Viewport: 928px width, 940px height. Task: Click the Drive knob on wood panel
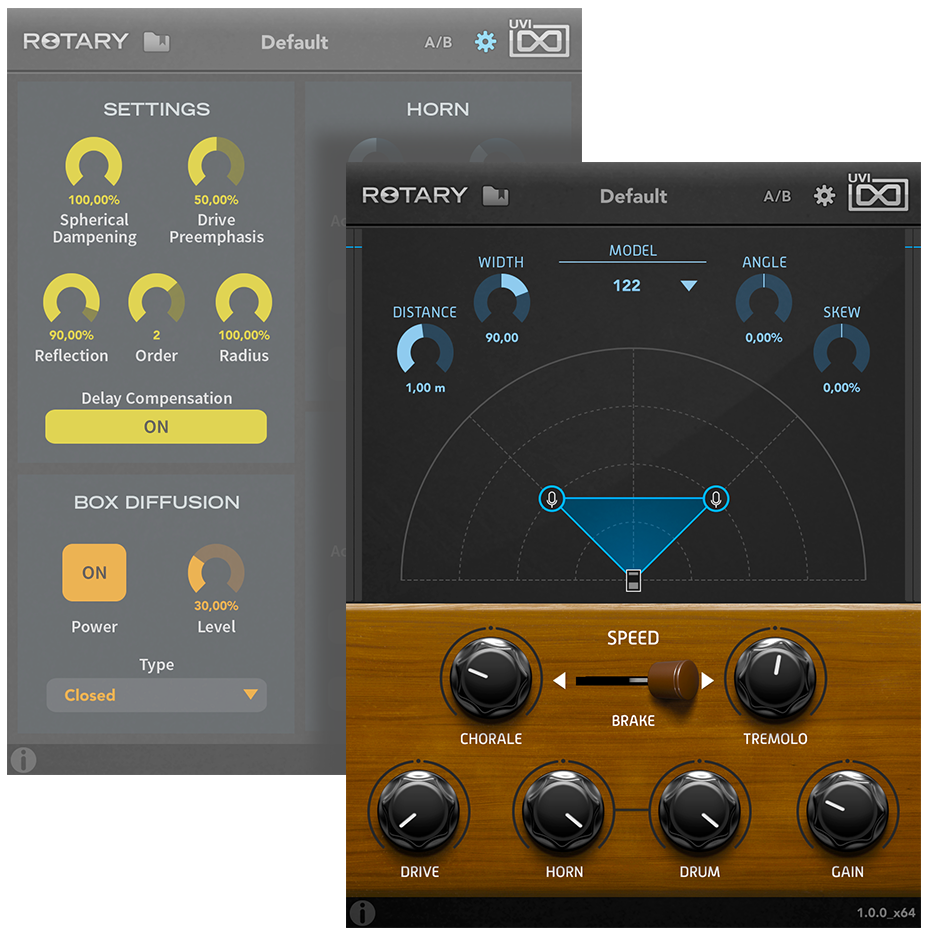coord(418,811)
